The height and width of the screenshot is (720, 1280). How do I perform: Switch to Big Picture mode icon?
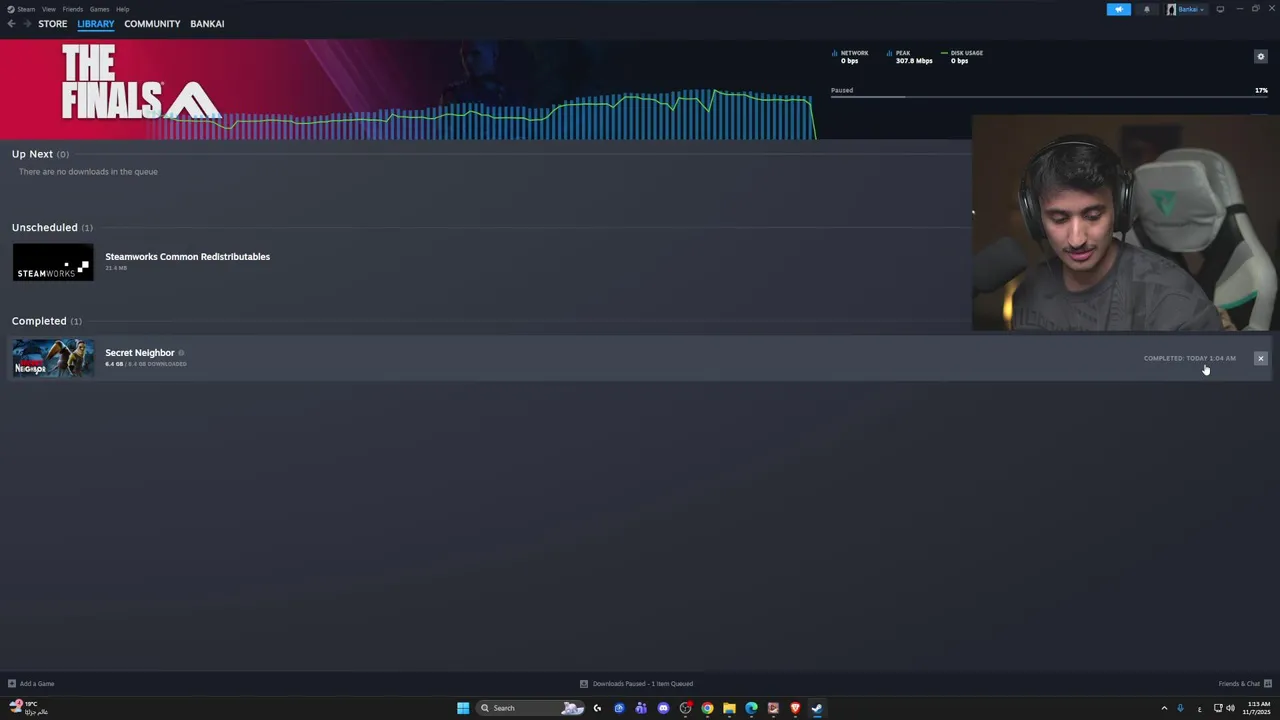tap(1220, 9)
